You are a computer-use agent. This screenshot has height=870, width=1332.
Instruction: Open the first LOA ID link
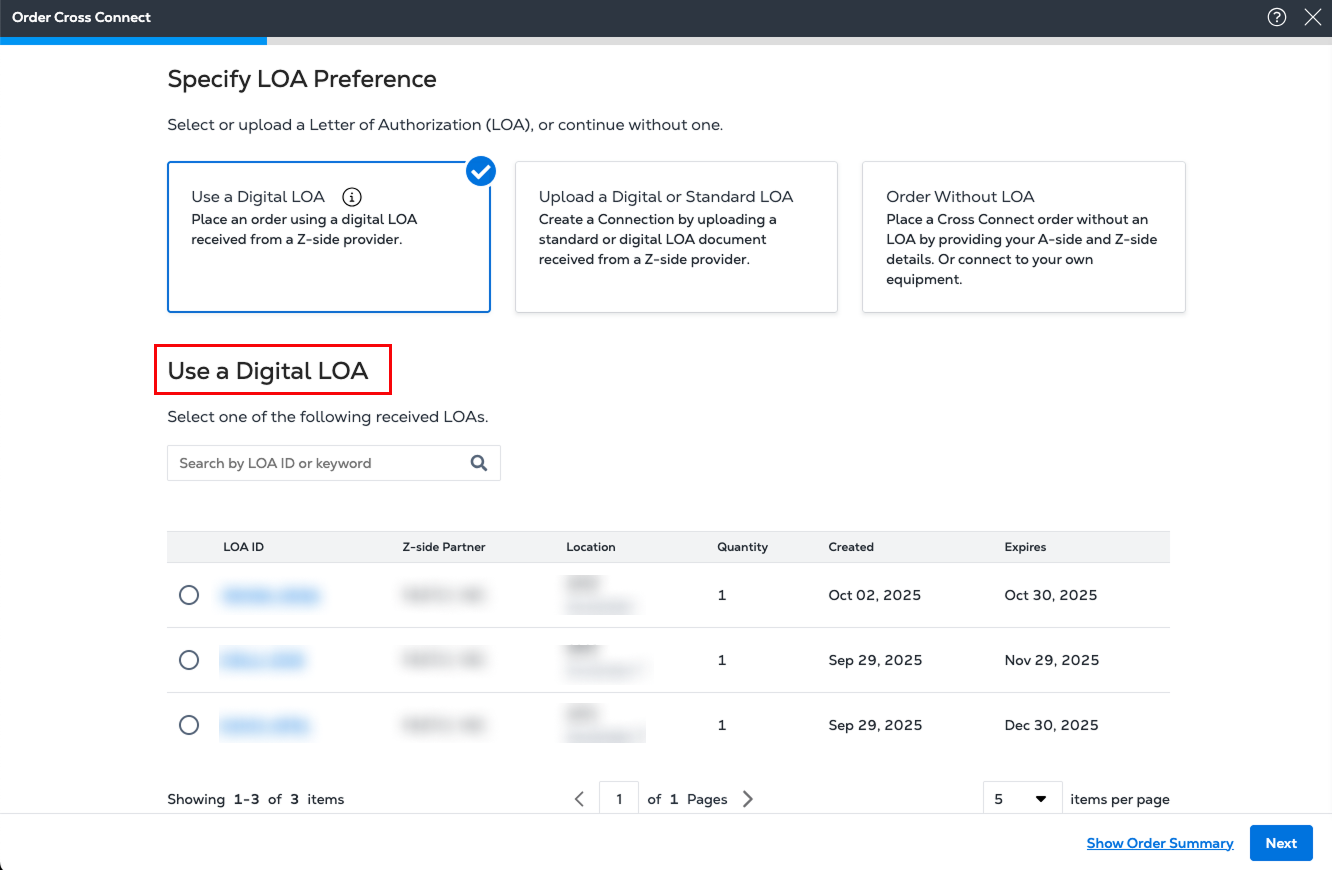click(269, 595)
